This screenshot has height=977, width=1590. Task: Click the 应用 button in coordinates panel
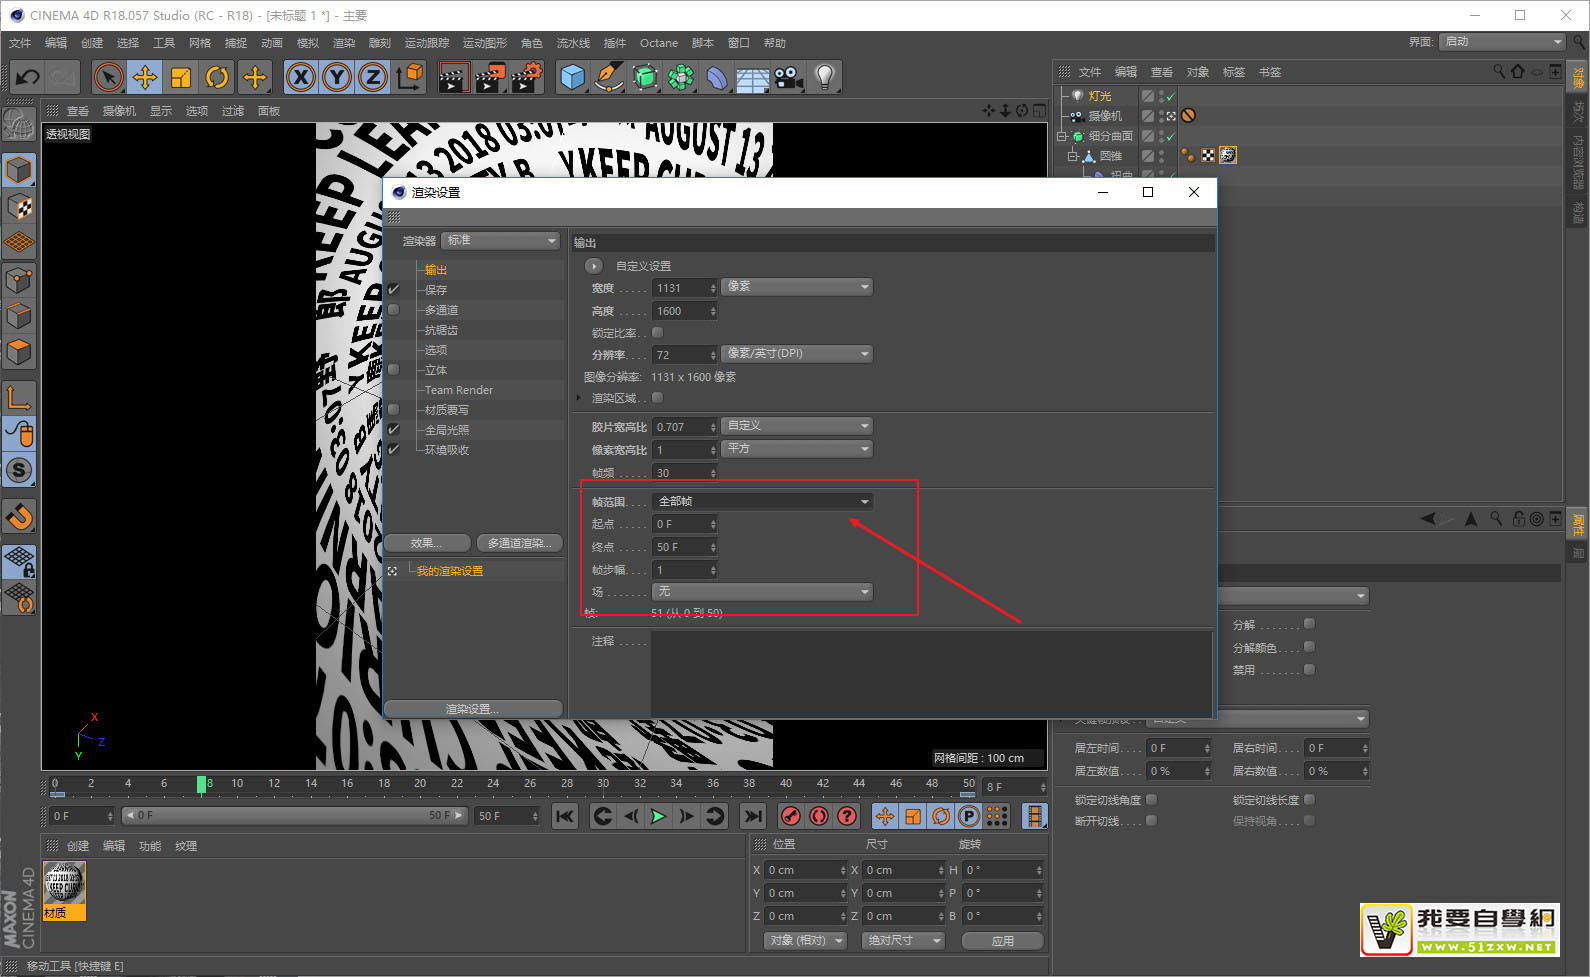coord(1002,941)
